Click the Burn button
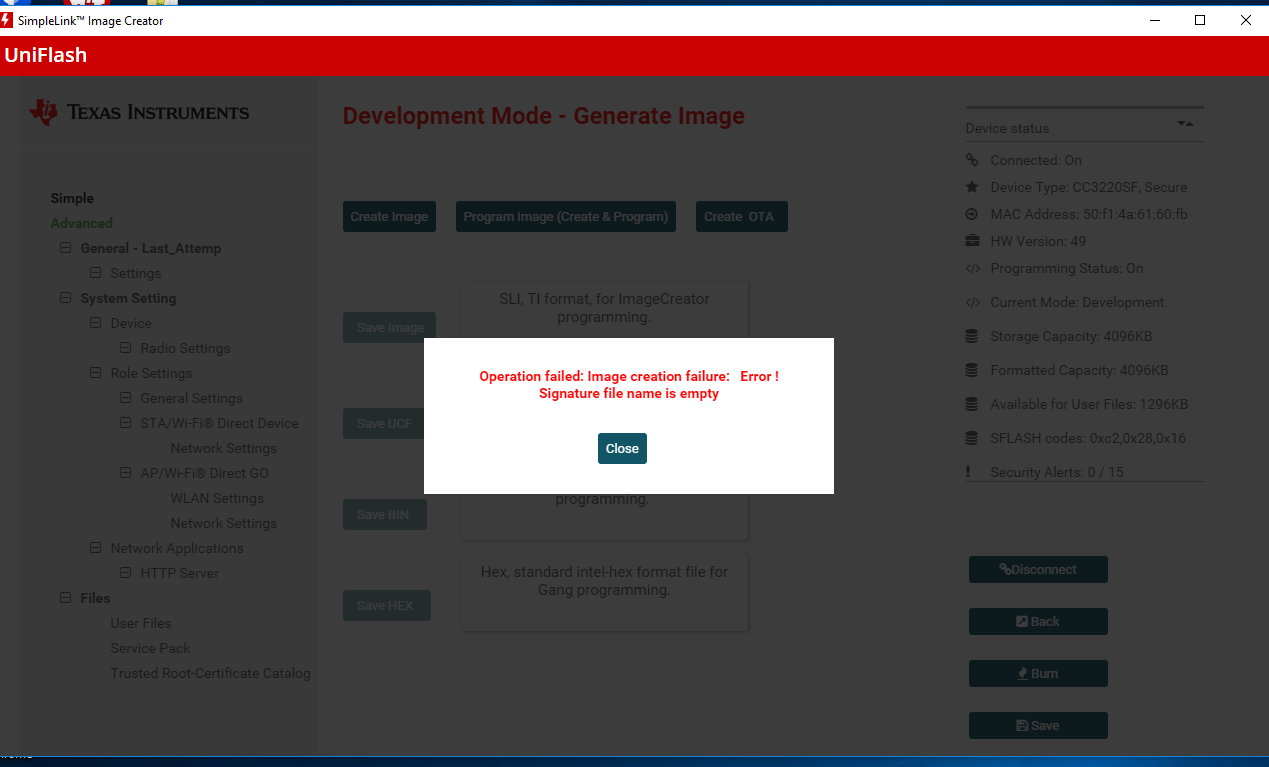The width and height of the screenshot is (1269, 767). [1038, 673]
